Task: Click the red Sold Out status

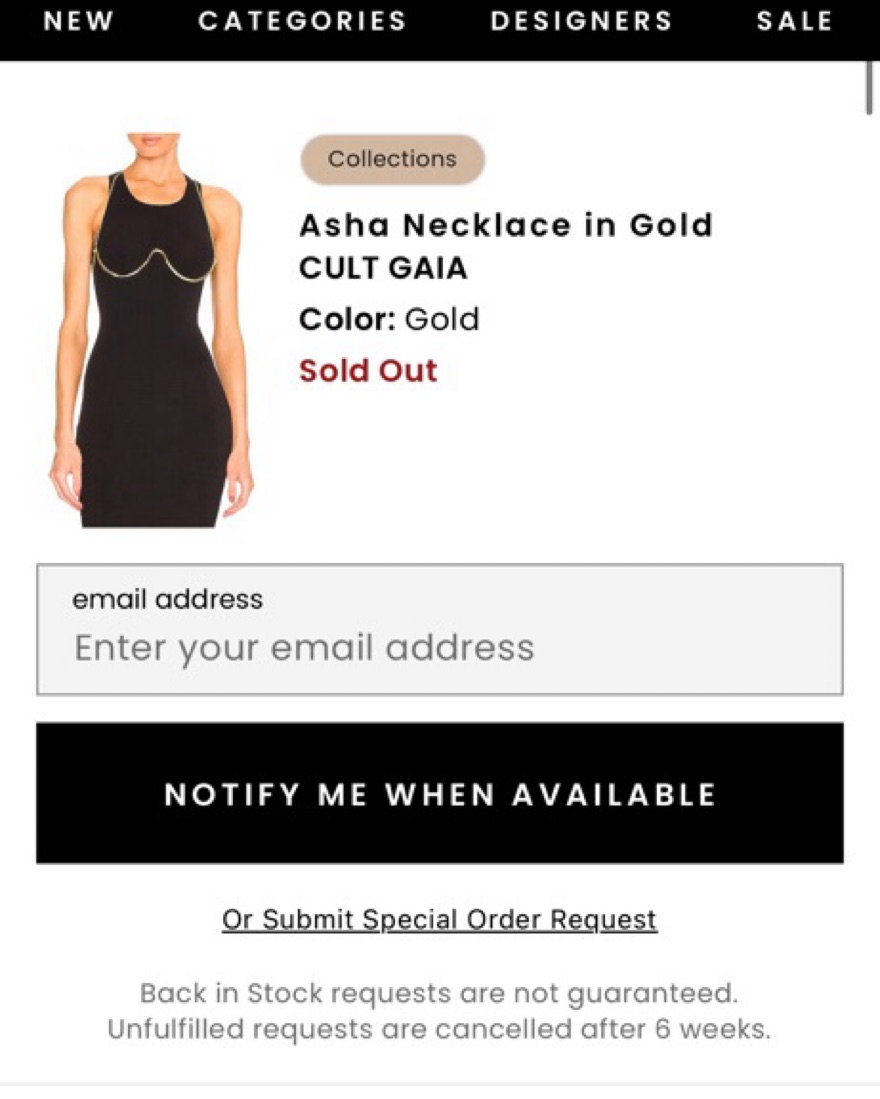Action: 368,371
